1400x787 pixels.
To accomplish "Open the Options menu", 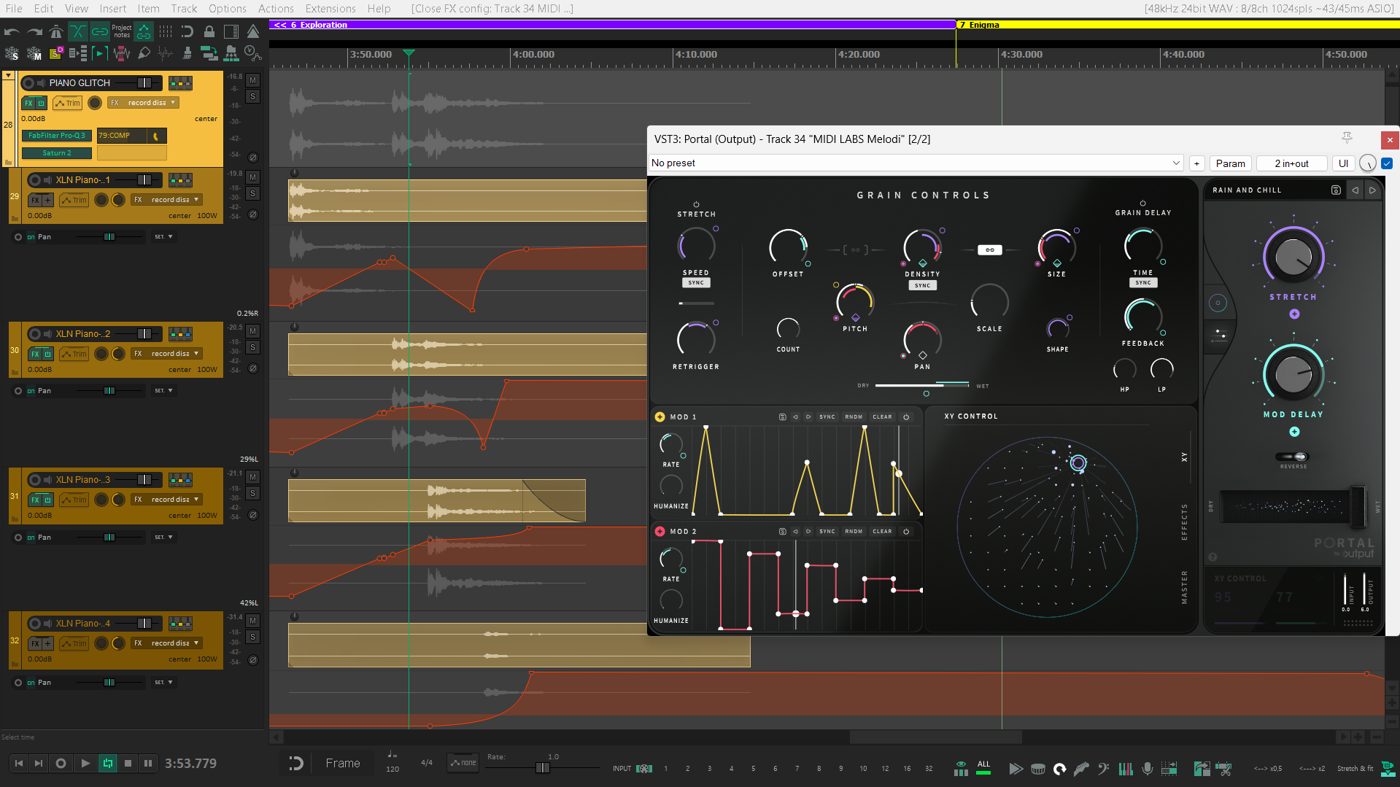I will (x=227, y=8).
